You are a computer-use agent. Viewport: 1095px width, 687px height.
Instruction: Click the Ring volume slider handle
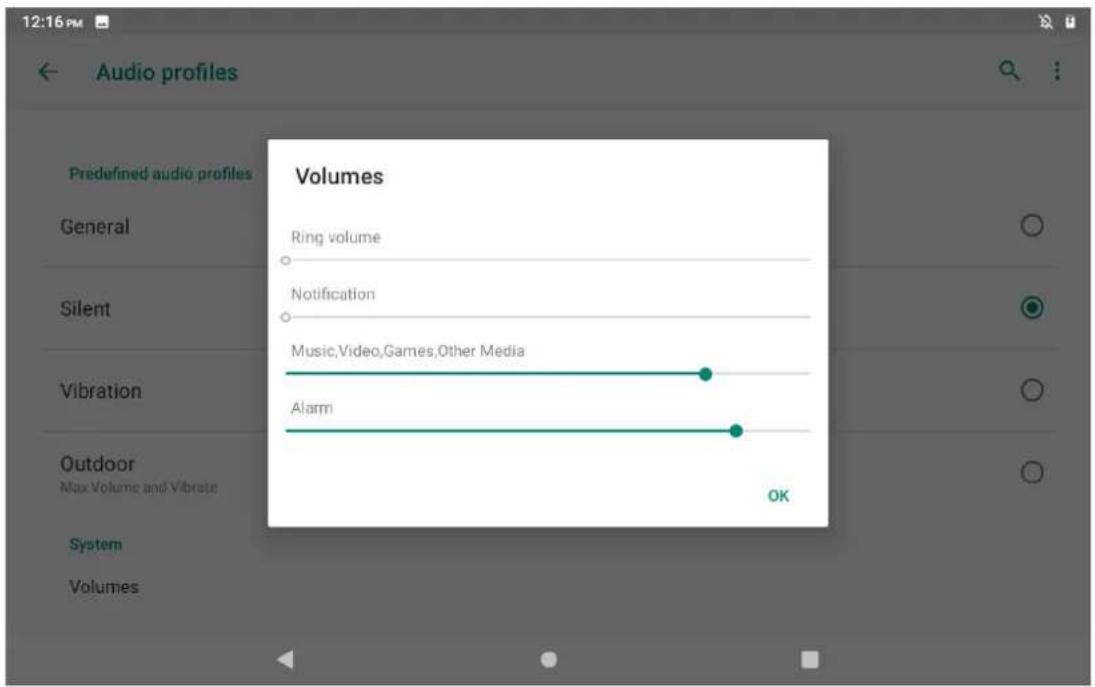click(x=285, y=260)
